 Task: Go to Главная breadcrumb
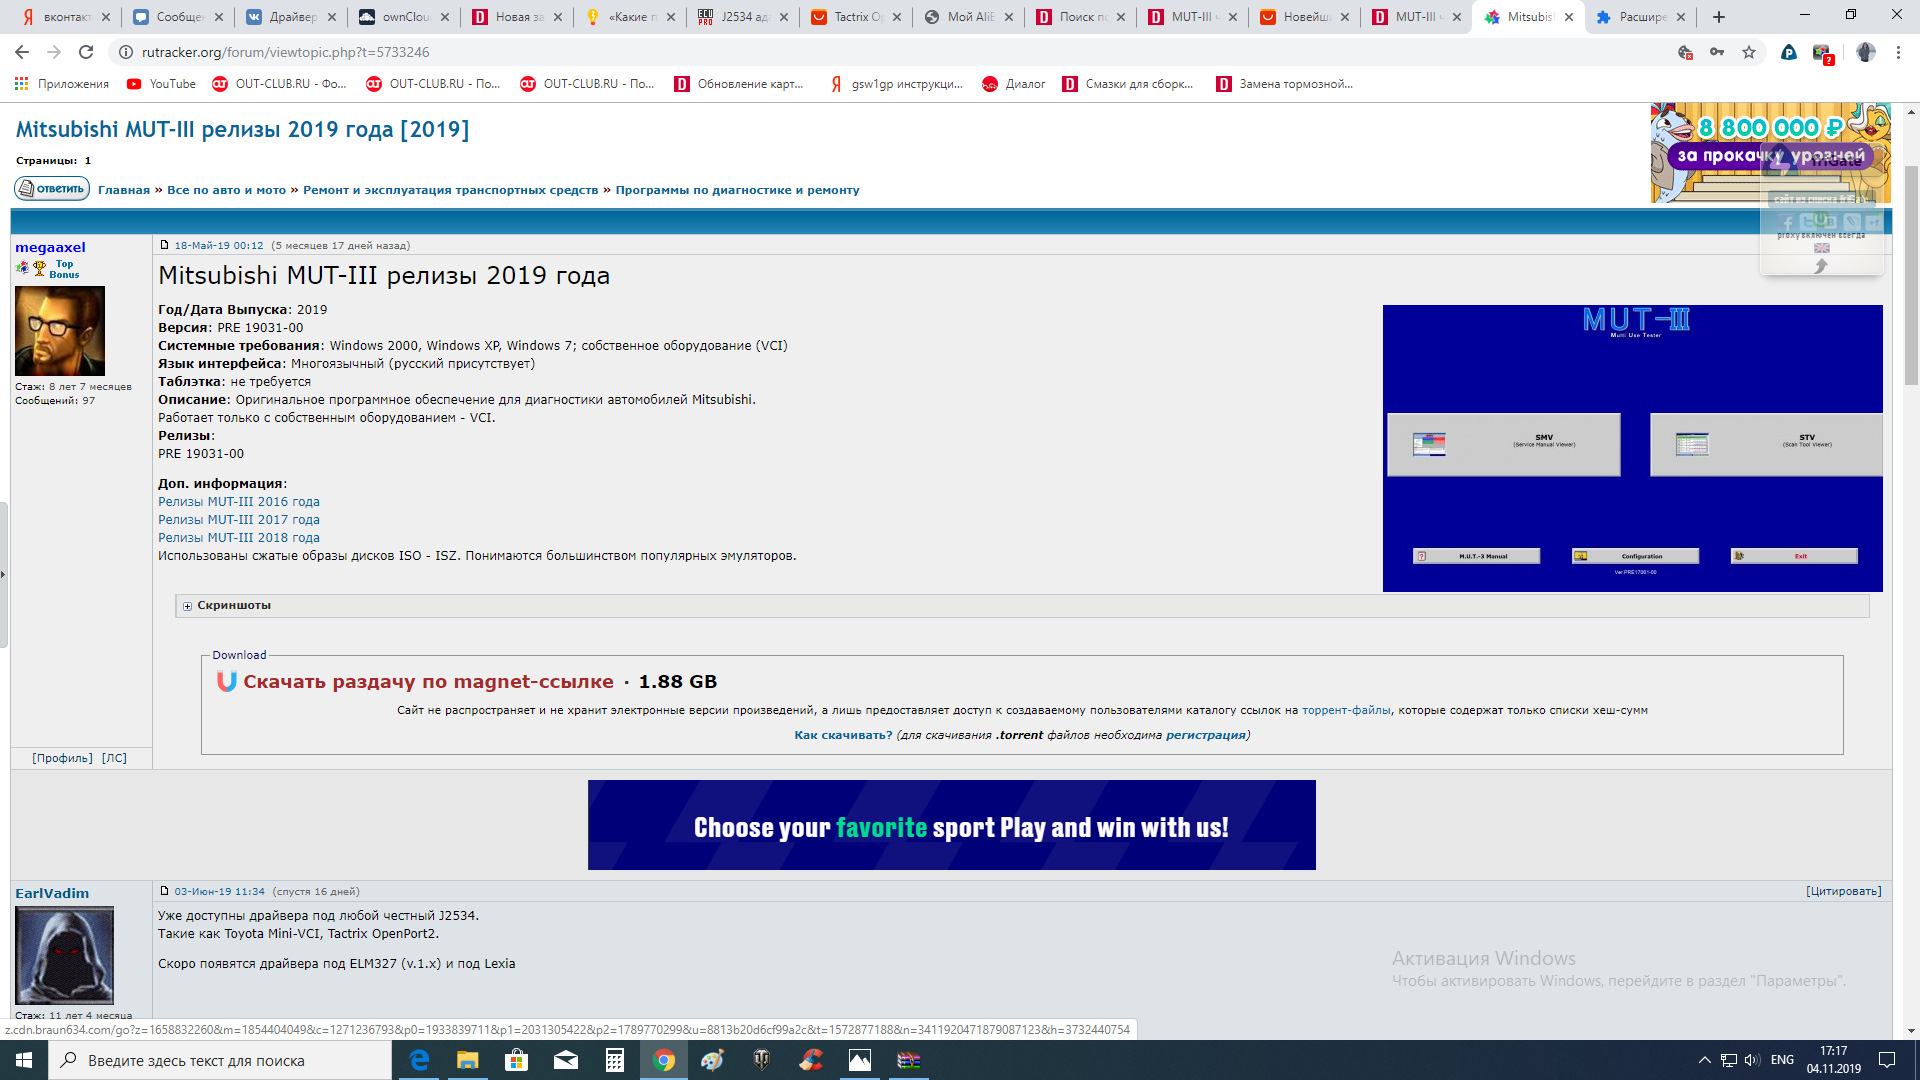coord(124,190)
